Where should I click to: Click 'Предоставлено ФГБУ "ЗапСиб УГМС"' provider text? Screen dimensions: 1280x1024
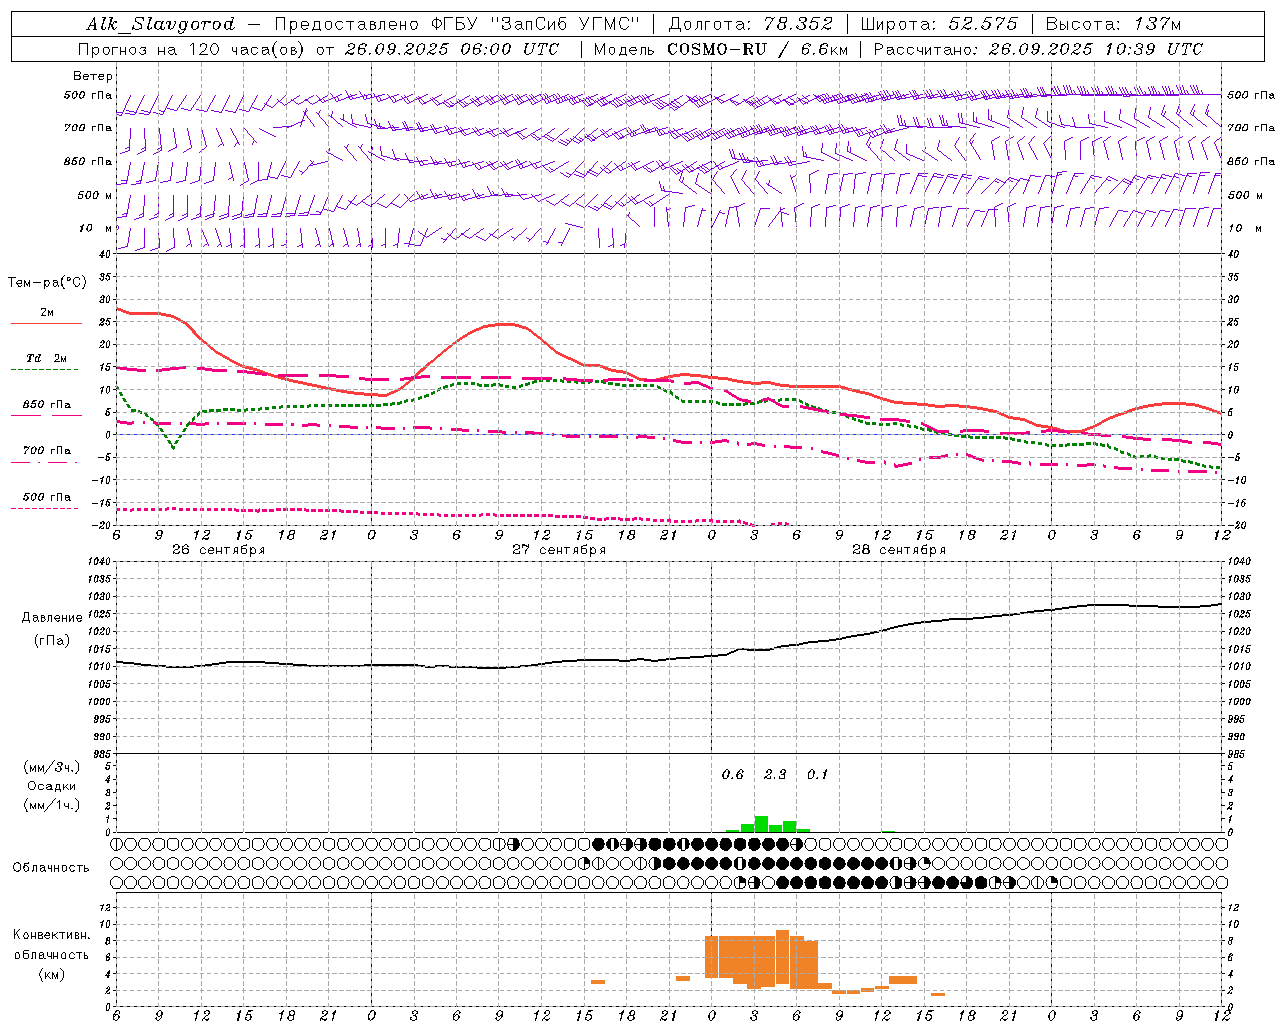456,24
